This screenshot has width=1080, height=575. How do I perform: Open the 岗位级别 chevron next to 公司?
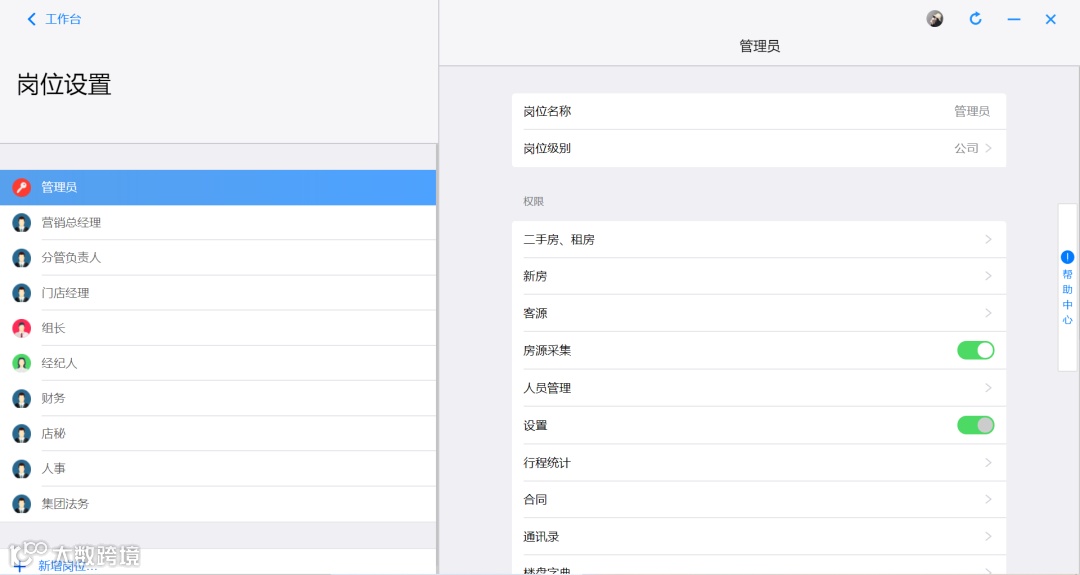988,148
